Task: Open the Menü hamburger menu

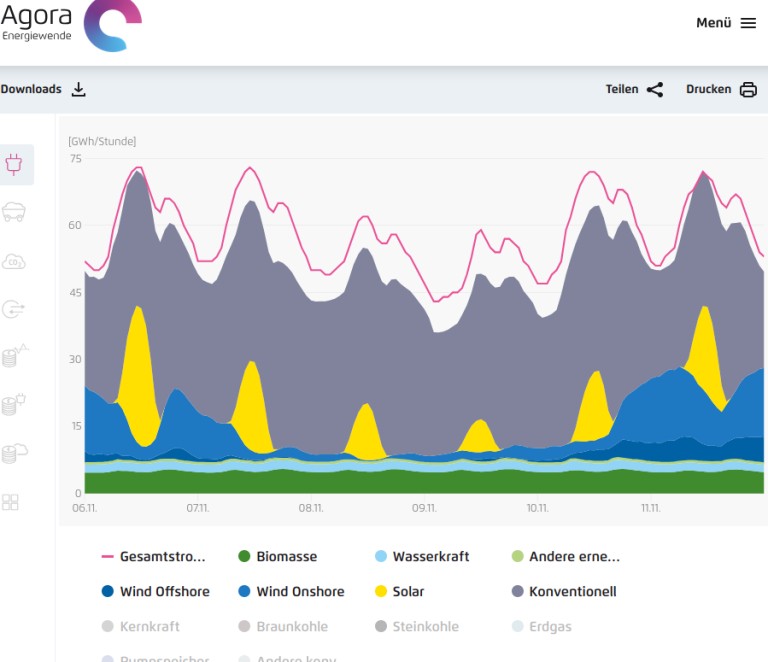Action: click(x=726, y=23)
